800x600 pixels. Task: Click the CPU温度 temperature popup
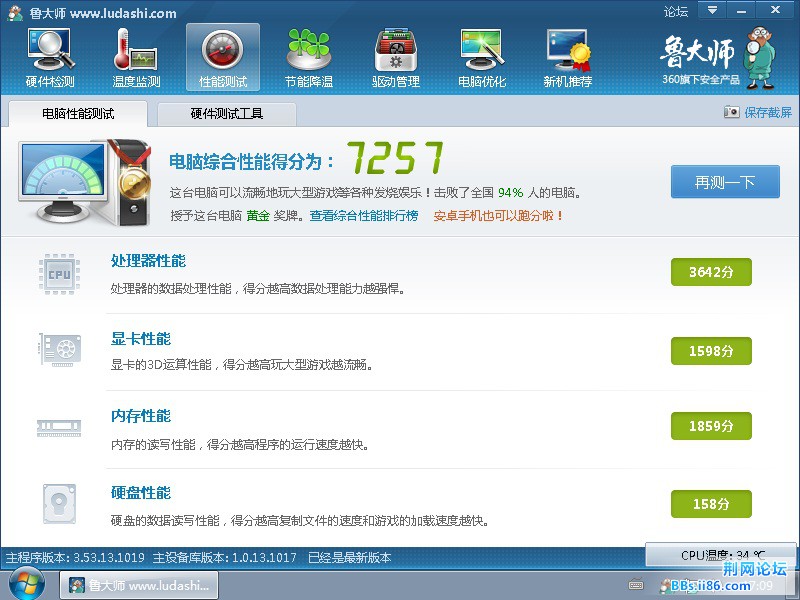coord(721,554)
